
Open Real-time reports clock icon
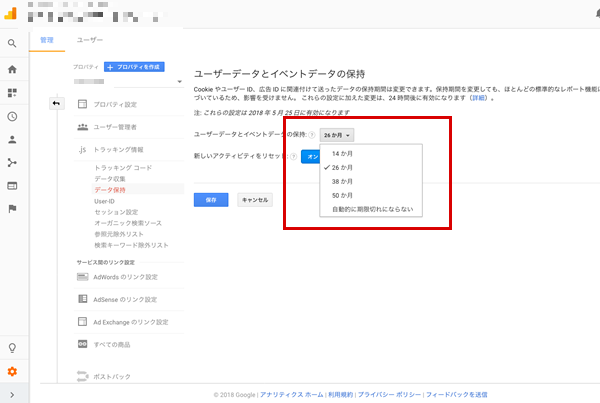pos(12,117)
